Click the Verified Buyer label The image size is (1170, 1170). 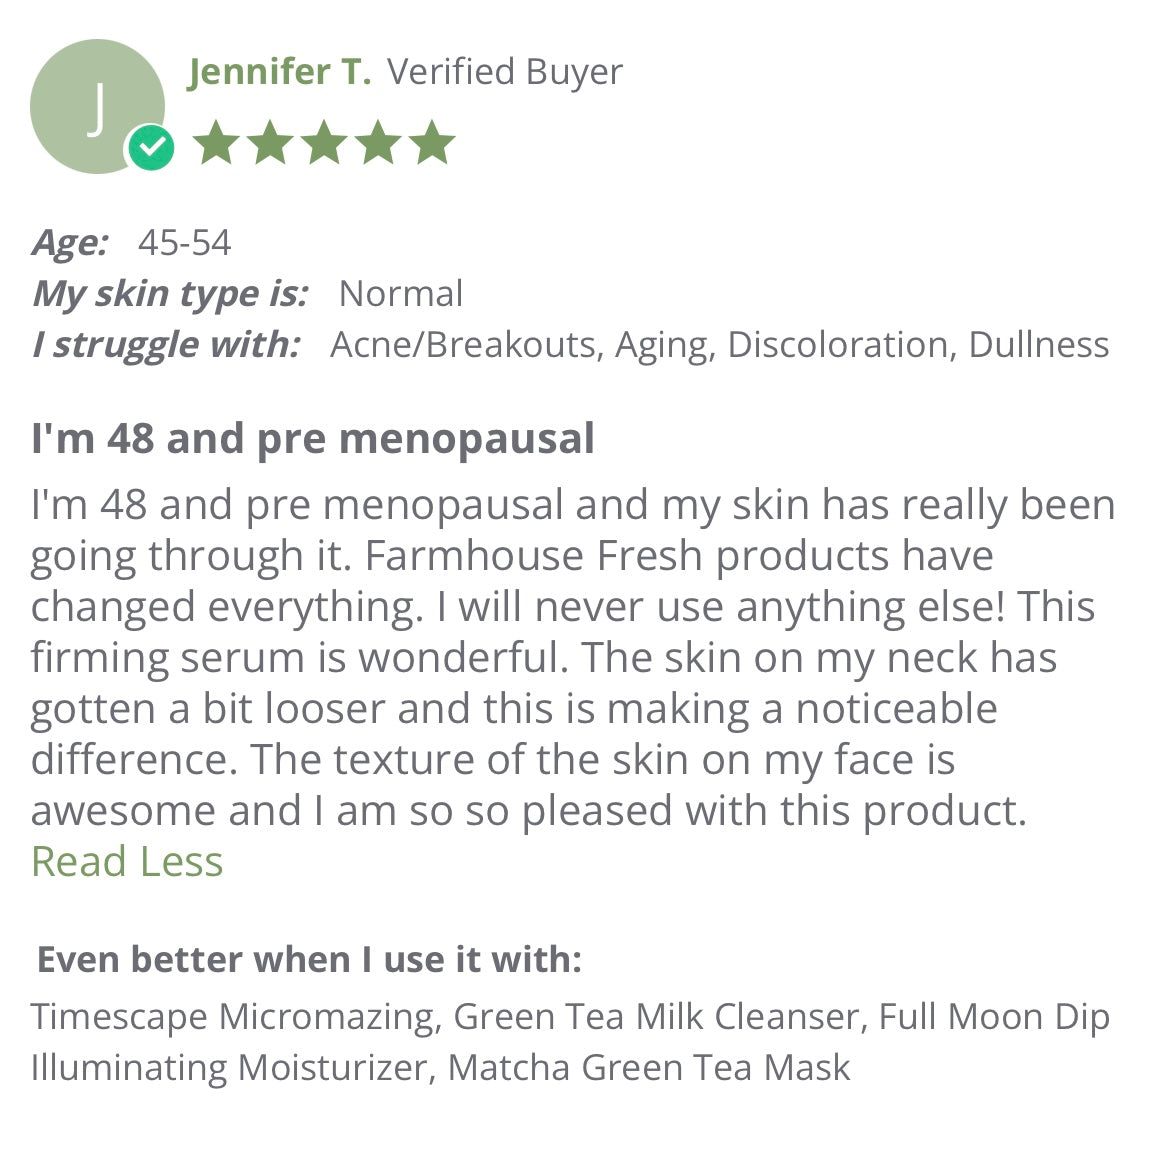pos(505,72)
